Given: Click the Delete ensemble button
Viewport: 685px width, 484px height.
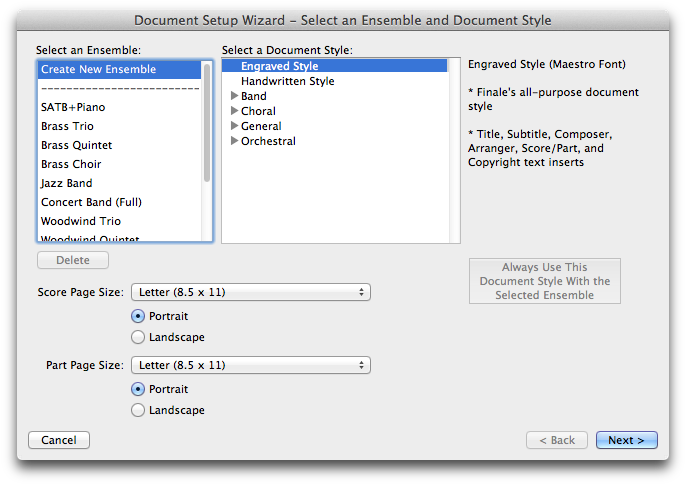Looking at the screenshot, I should point(73,260).
